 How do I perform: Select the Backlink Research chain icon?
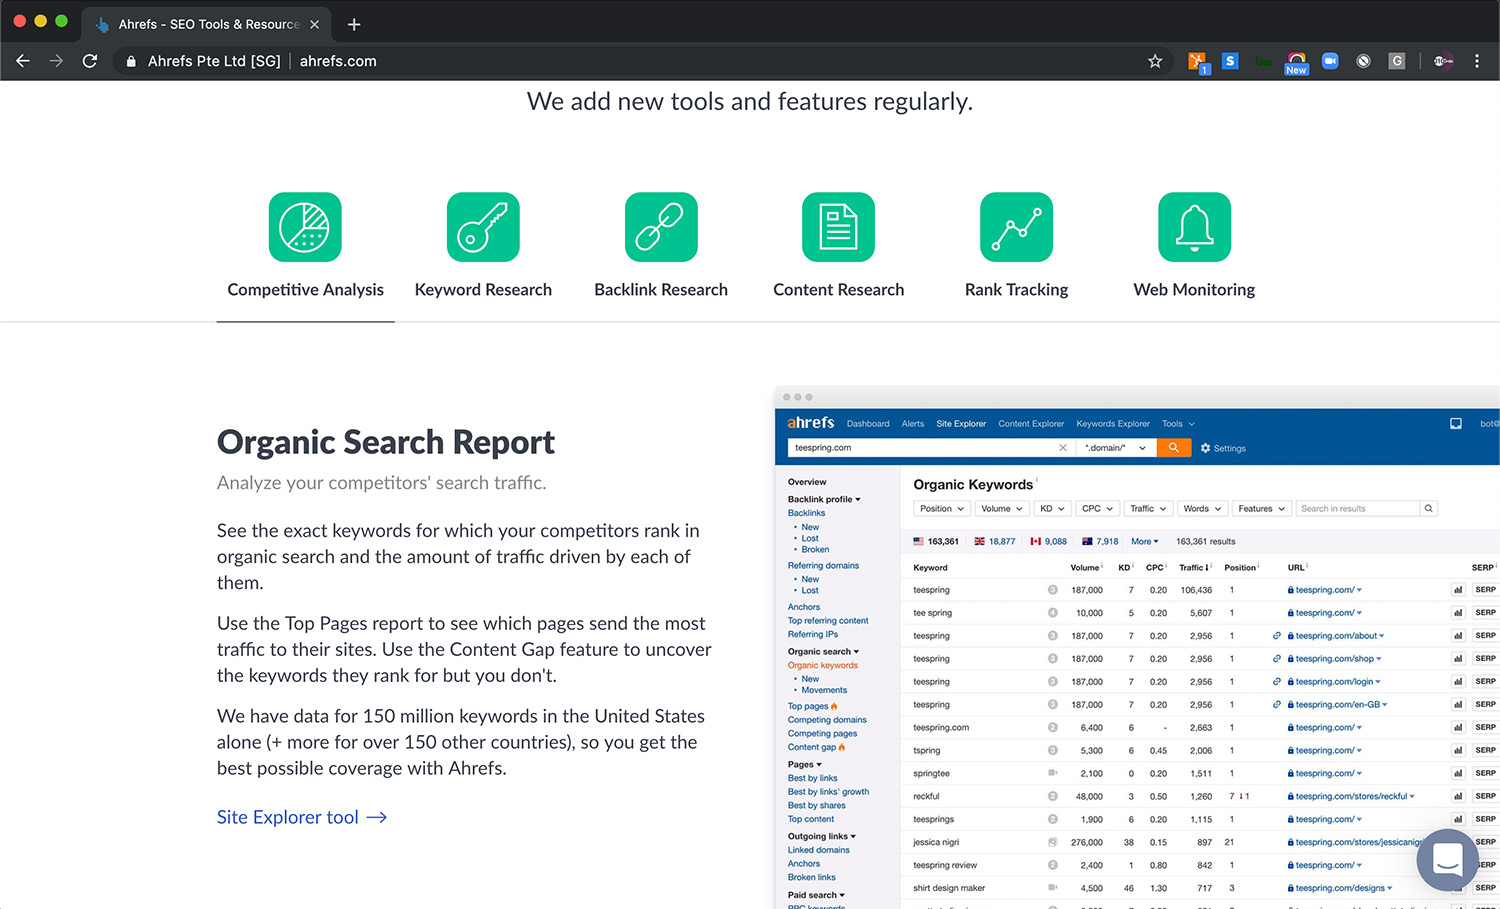[661, 227]
